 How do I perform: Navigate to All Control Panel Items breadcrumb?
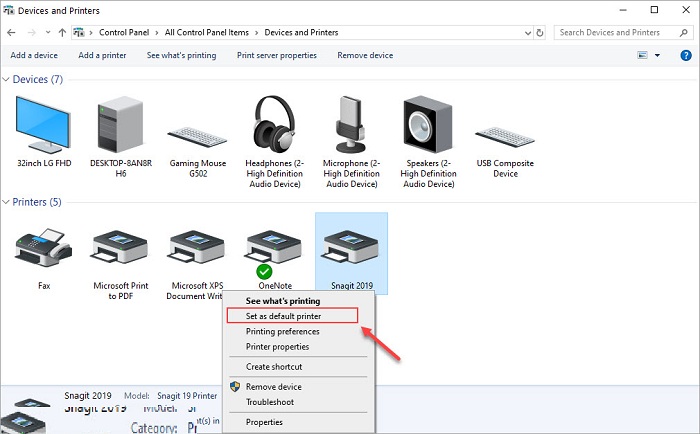207,33
